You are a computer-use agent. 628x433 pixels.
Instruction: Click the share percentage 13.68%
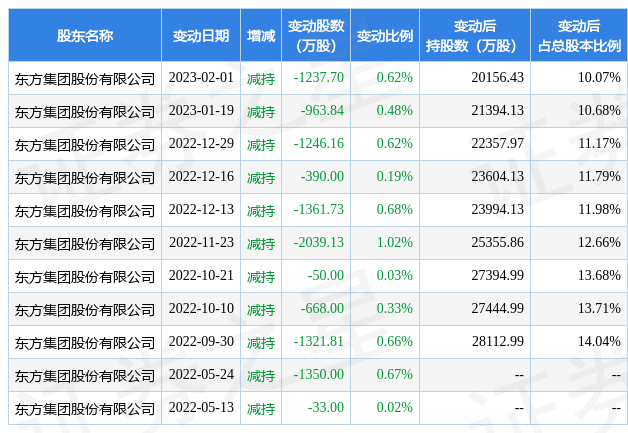pos(599,276)
